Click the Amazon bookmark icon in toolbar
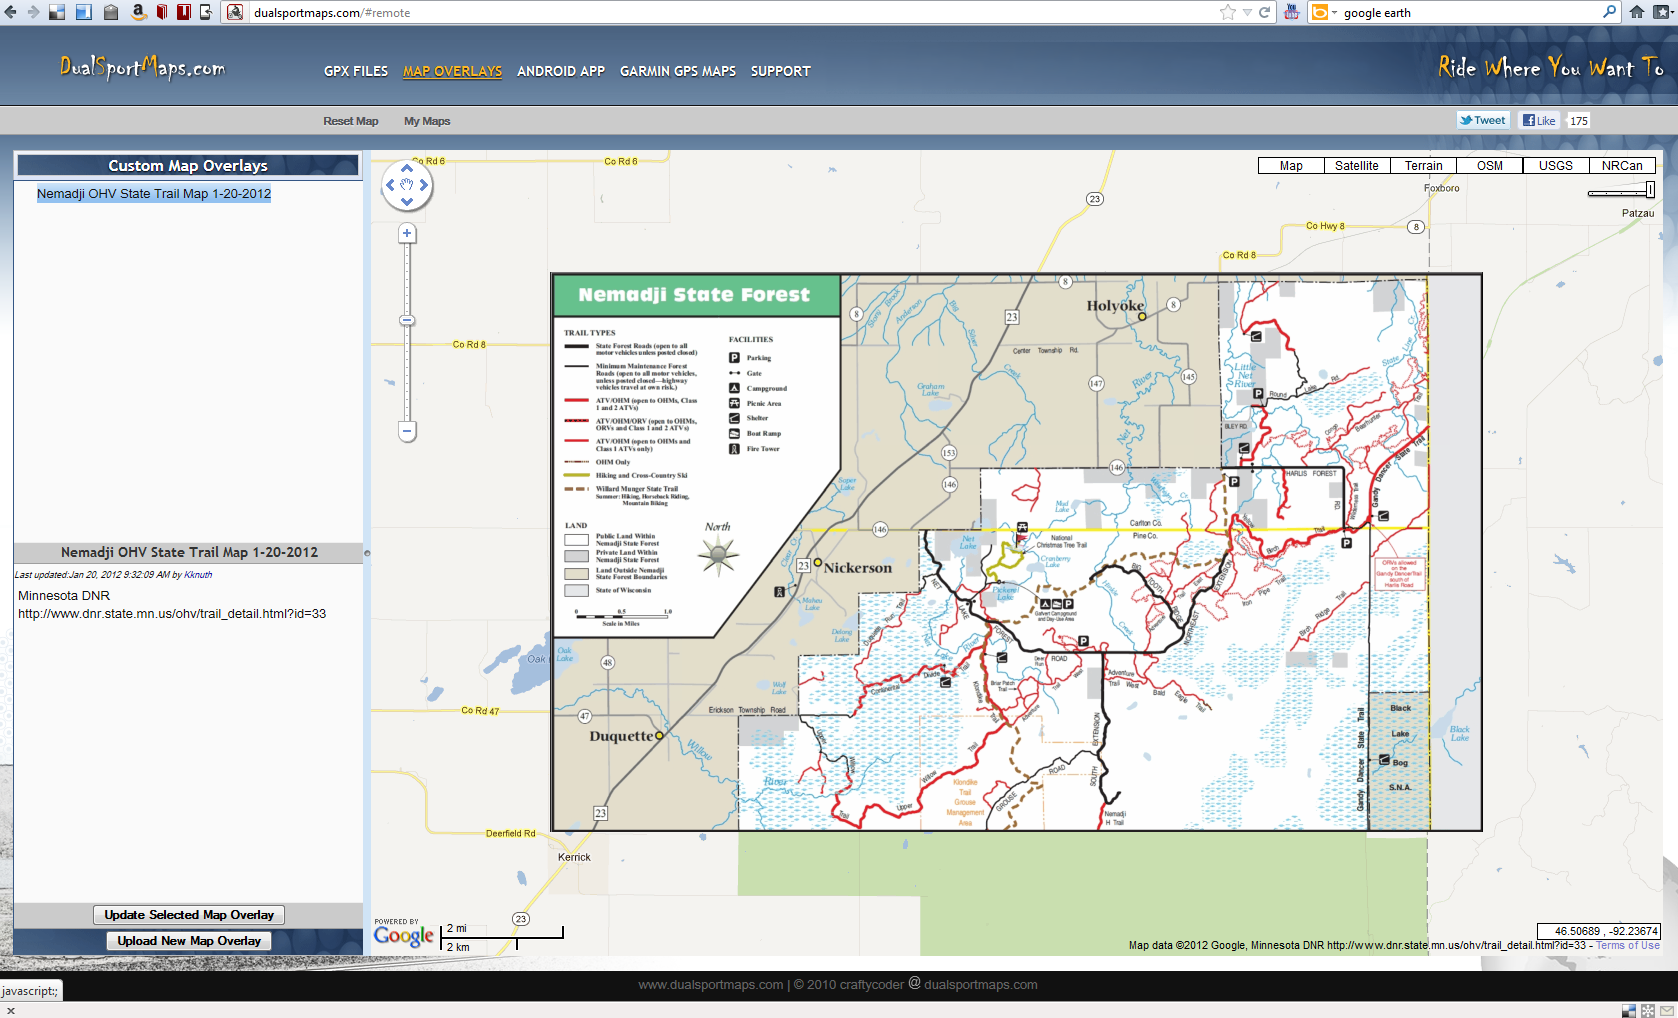The height and width of the screenshot is (1018, 1678). click(139, 12)
